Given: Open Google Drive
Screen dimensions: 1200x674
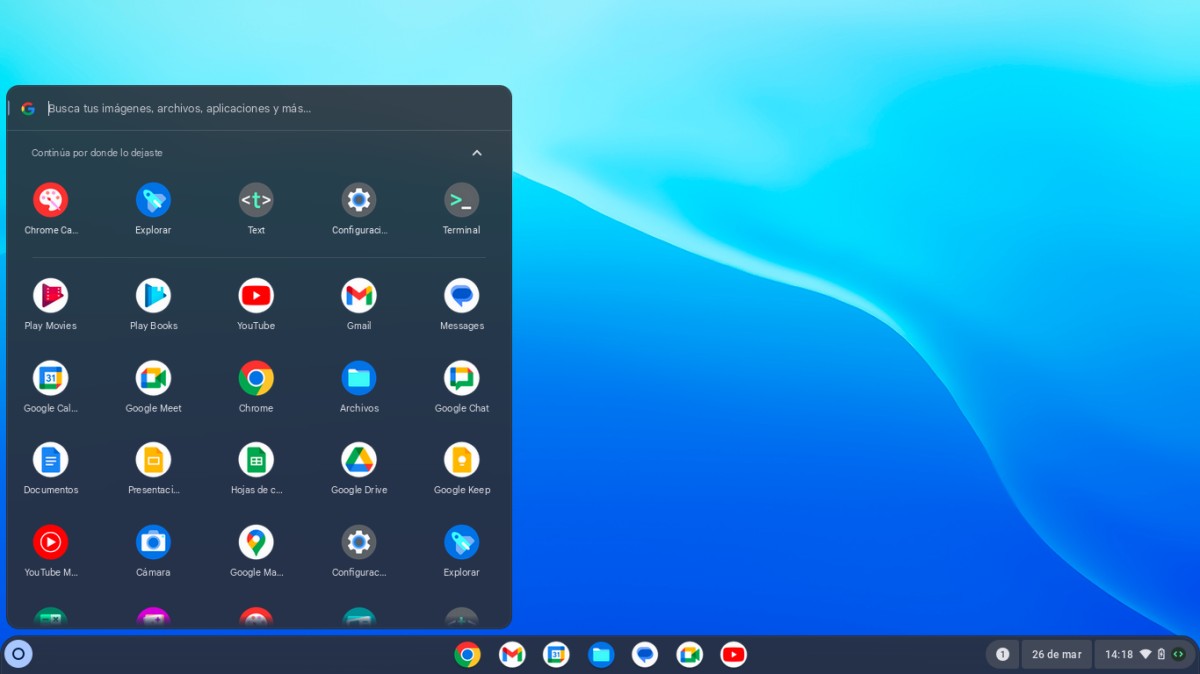Looking at the screenshot, I should point(359,460).
